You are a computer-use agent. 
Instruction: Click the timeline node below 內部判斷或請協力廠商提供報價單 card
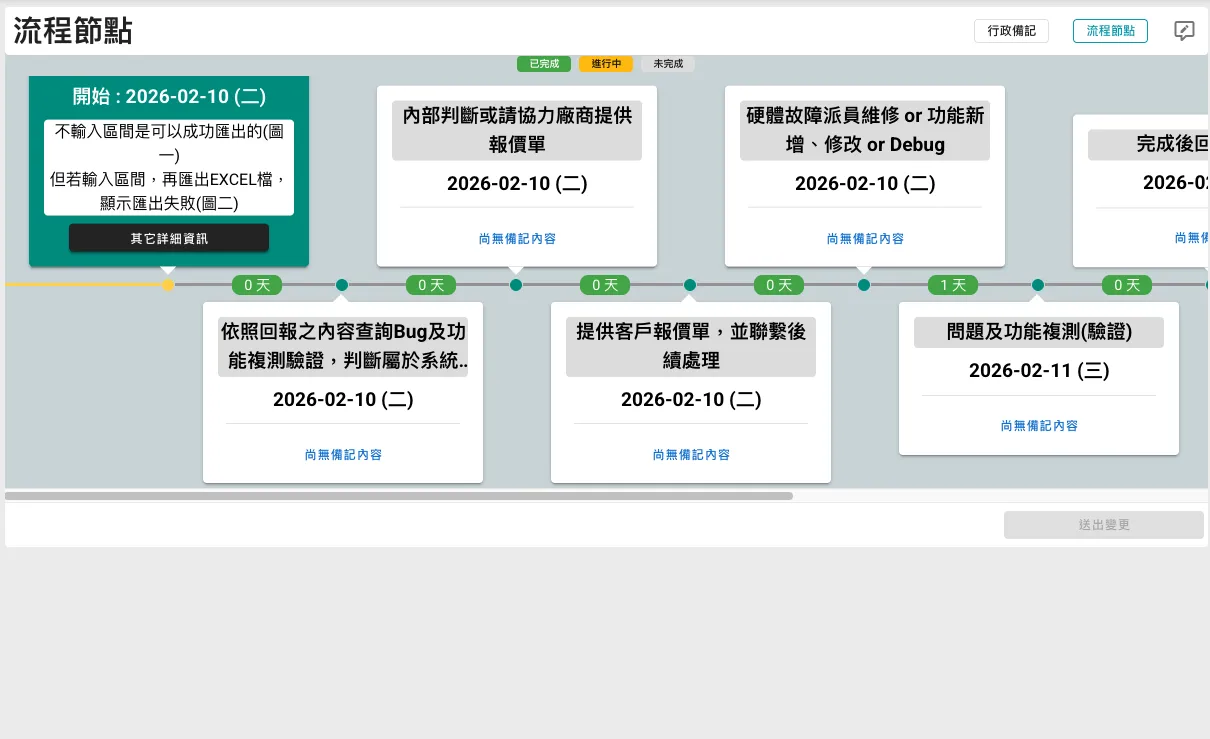tap(516, 285)
